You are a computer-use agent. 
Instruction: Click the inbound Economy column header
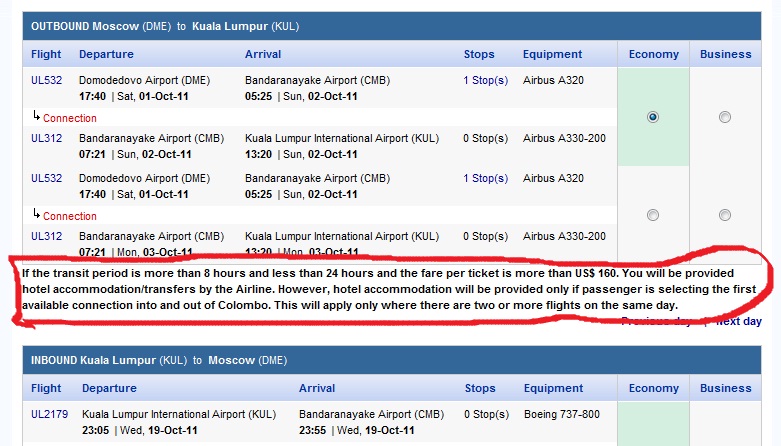point(653,388)
